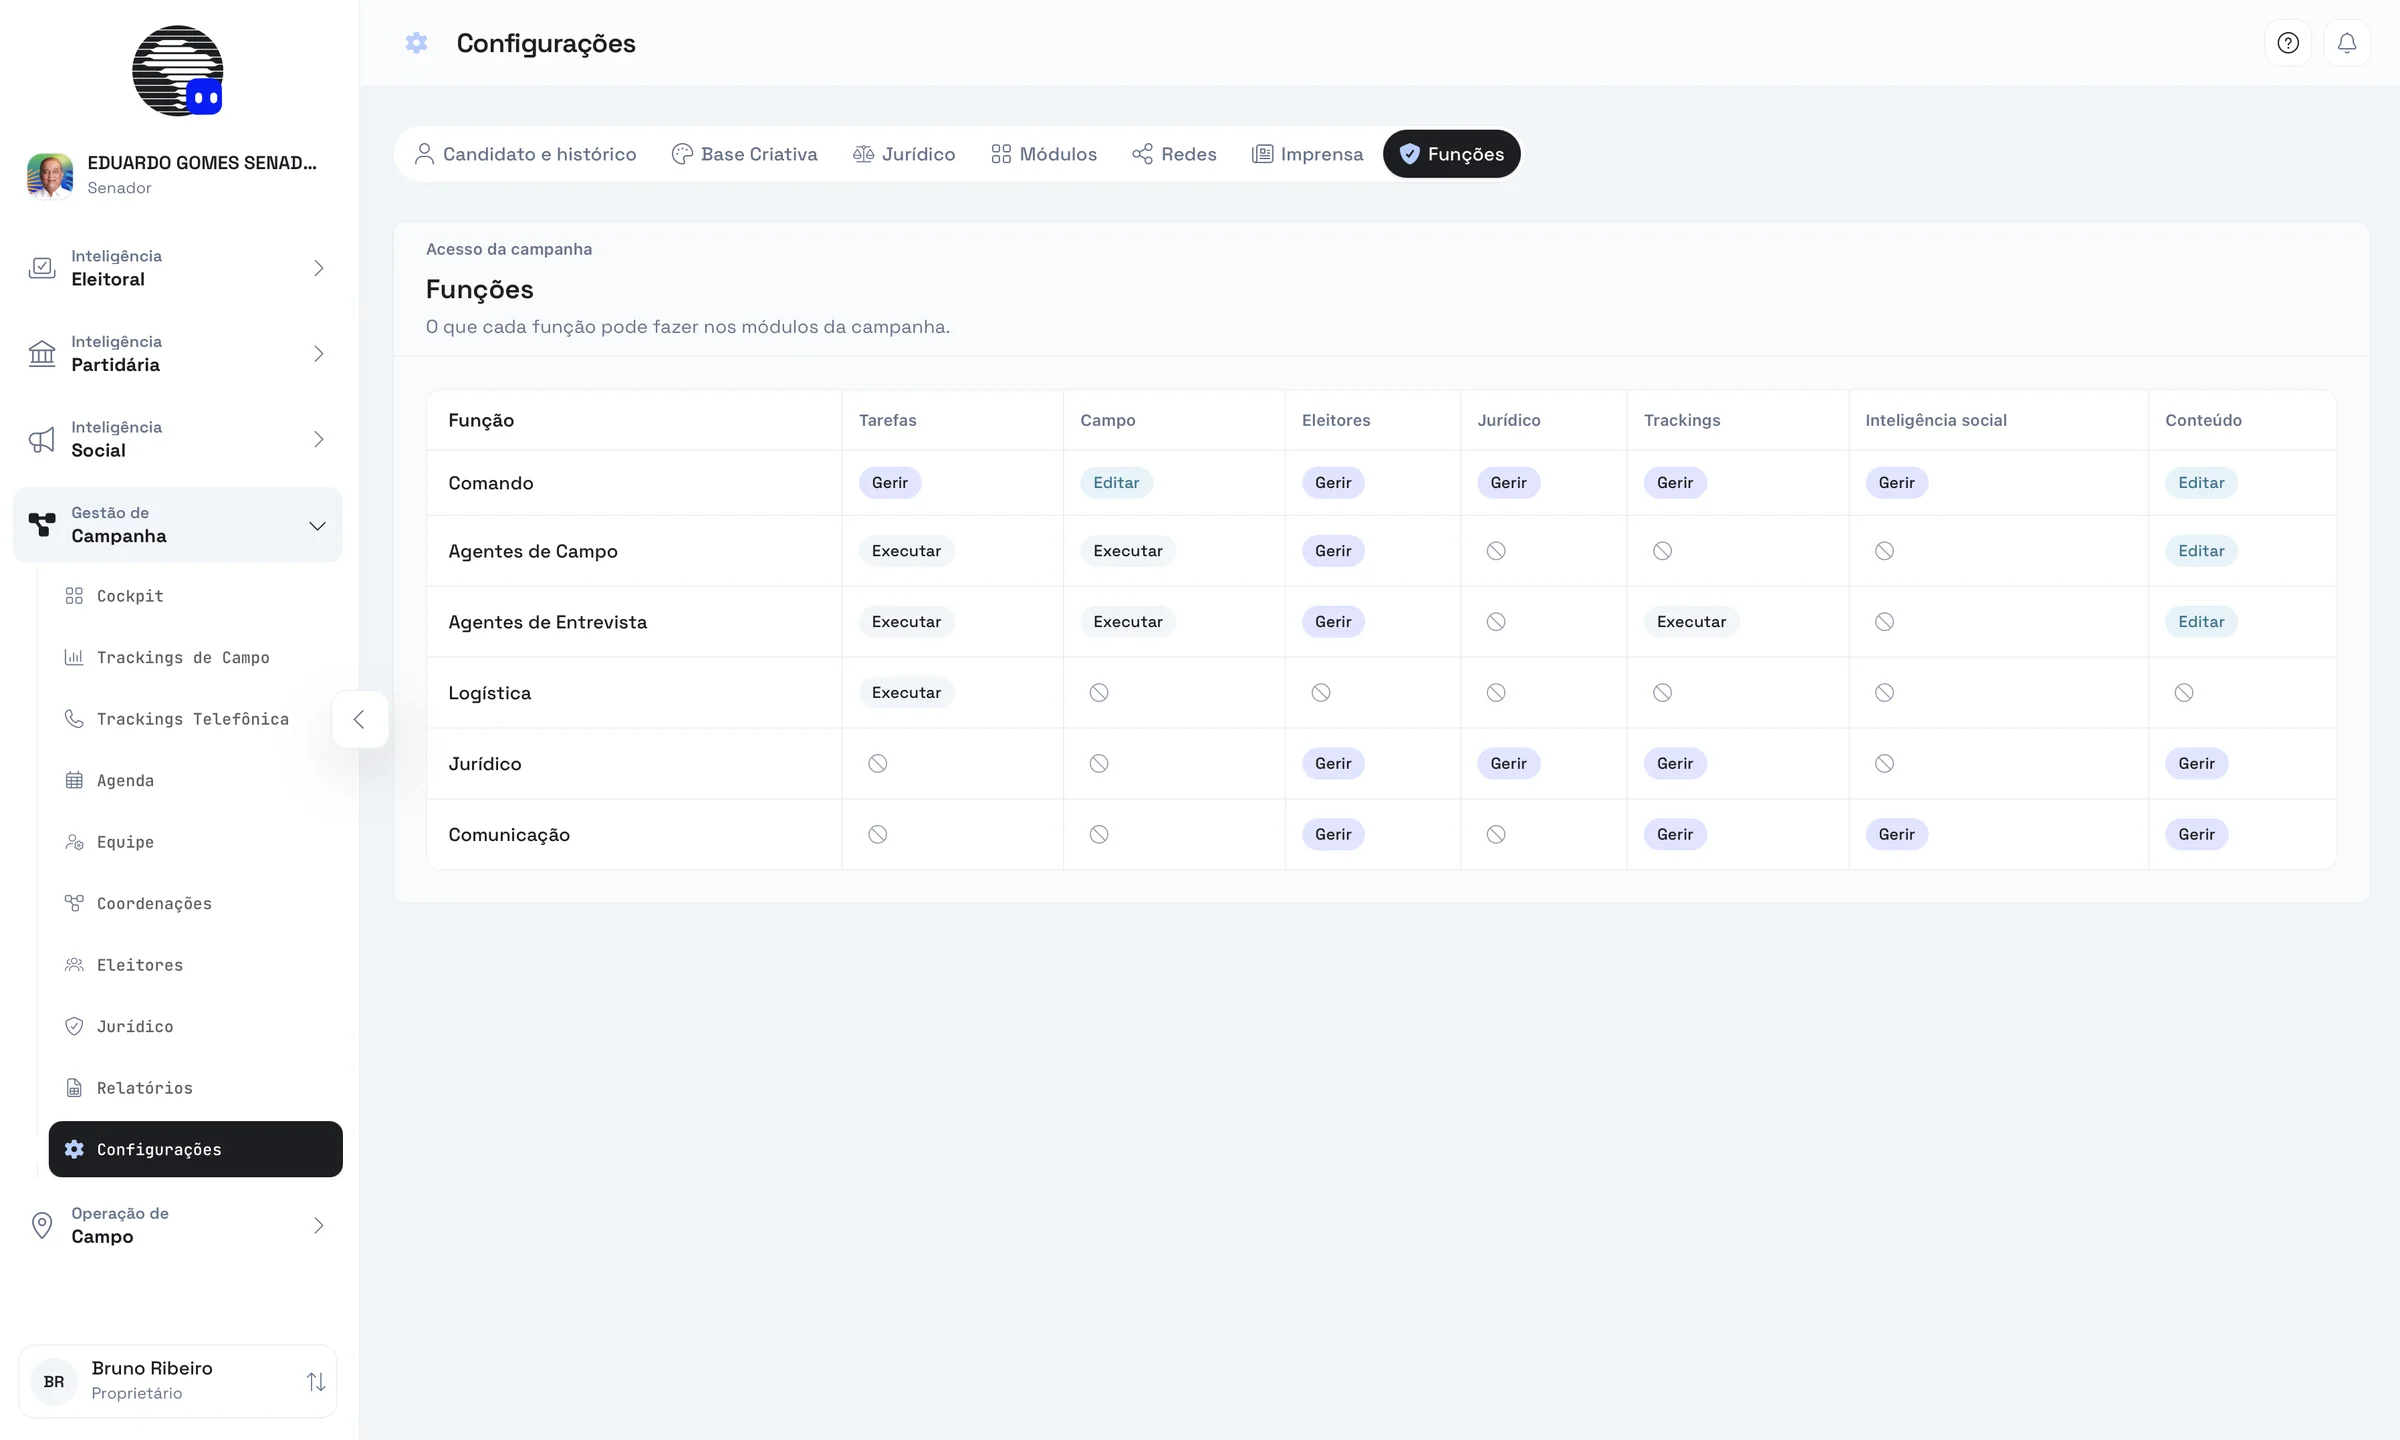
Task: Open the notifications bell
Action: [2346, 43]
